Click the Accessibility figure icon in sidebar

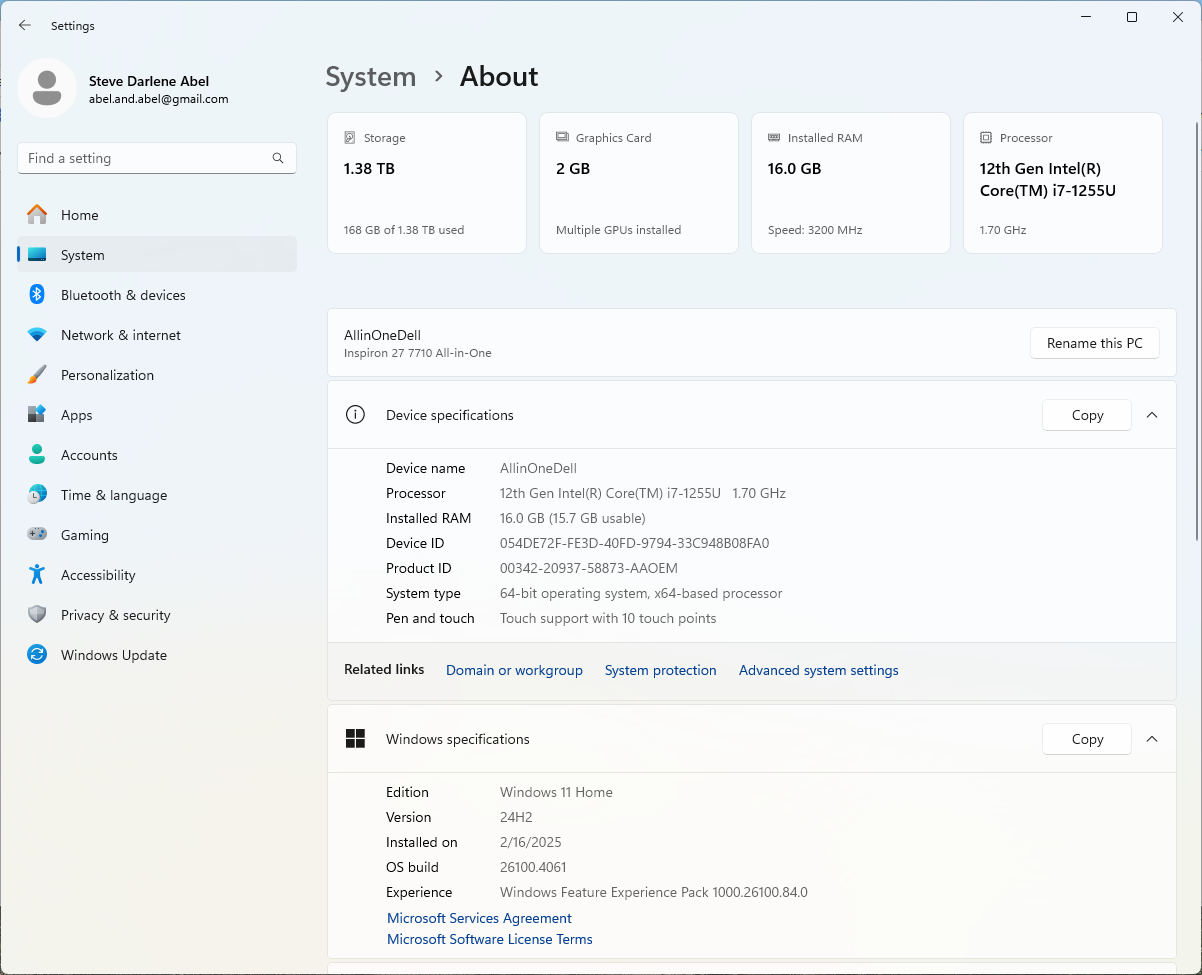pos(37,575)
